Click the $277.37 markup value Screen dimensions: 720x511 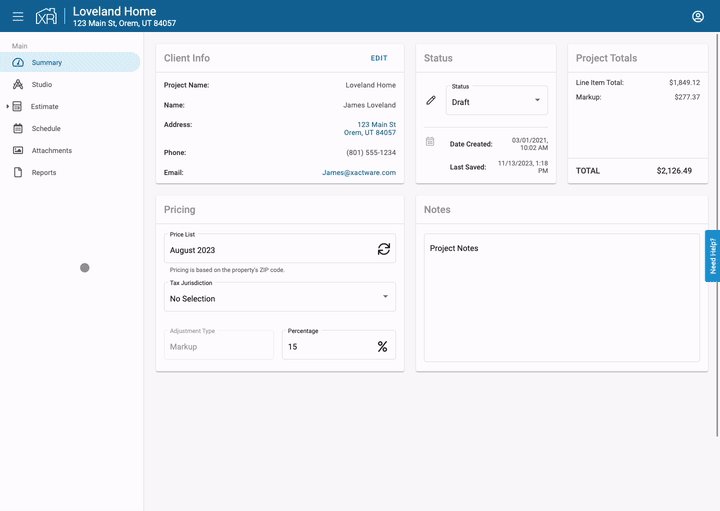pyautogui.click(x=687, y=97)
